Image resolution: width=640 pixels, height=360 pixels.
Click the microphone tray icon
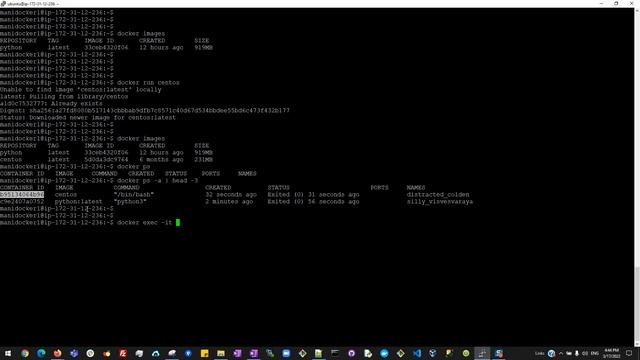(577, 353)
